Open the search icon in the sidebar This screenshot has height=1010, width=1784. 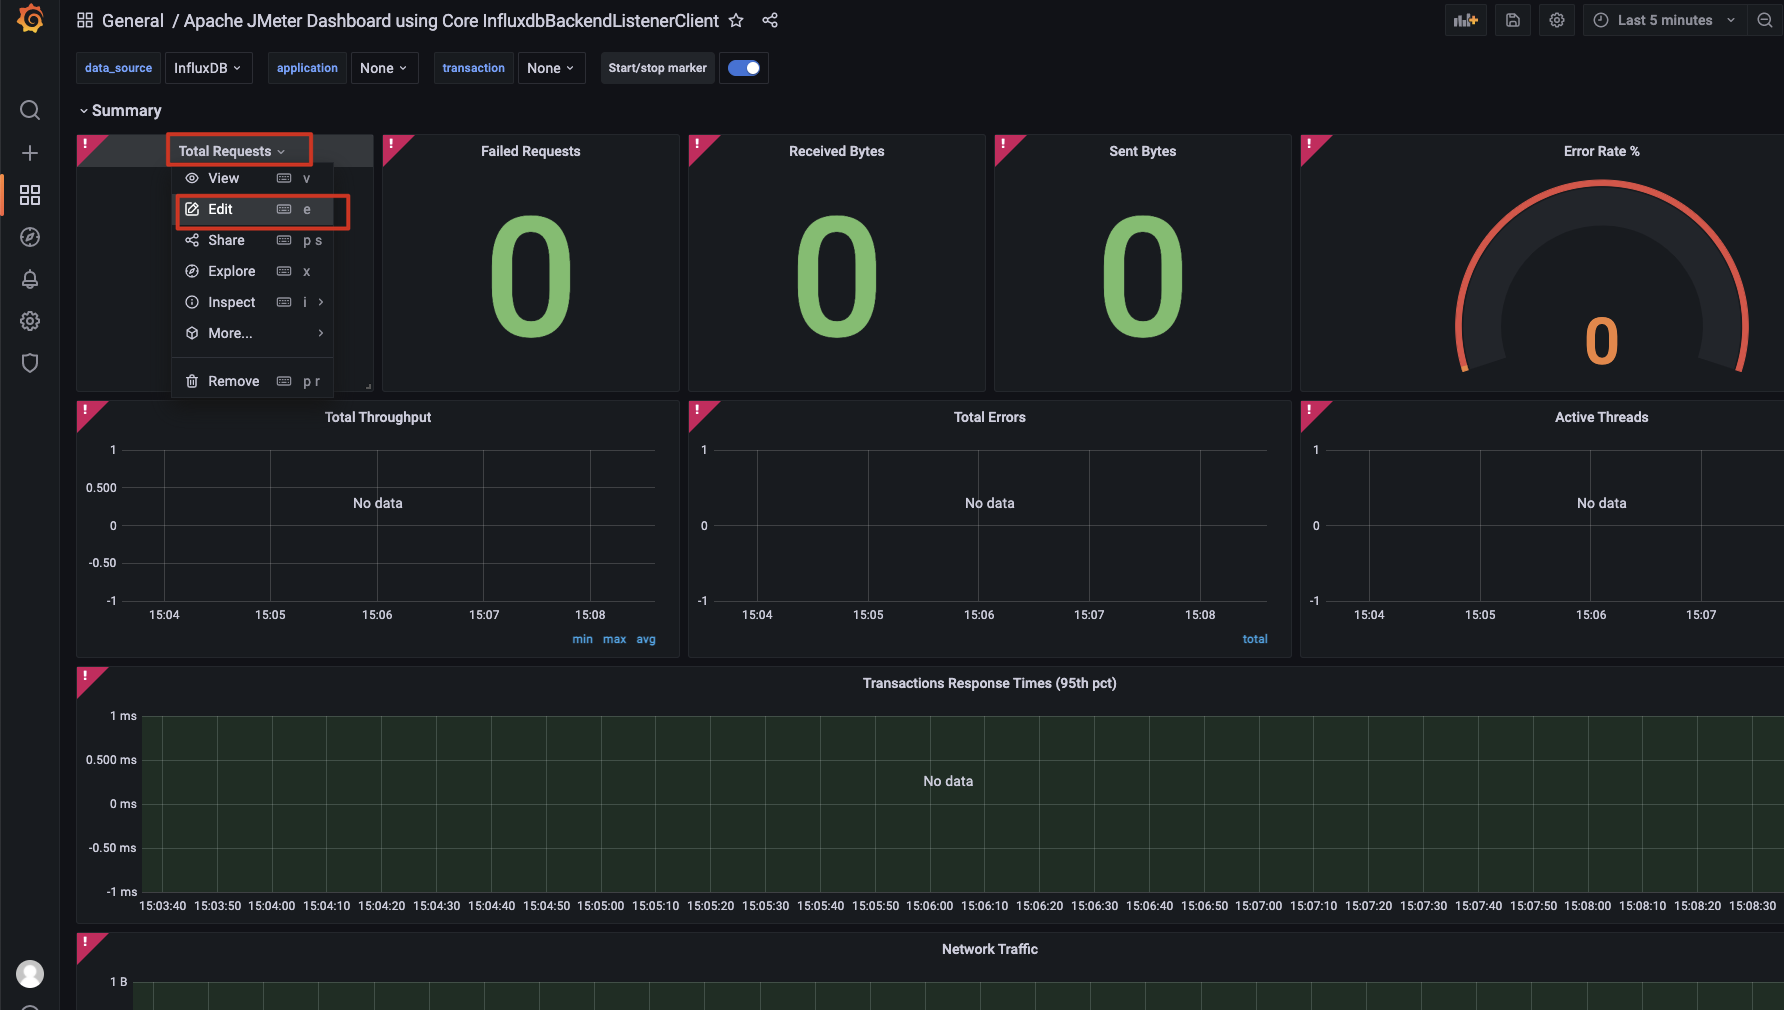tap(30, 110)
